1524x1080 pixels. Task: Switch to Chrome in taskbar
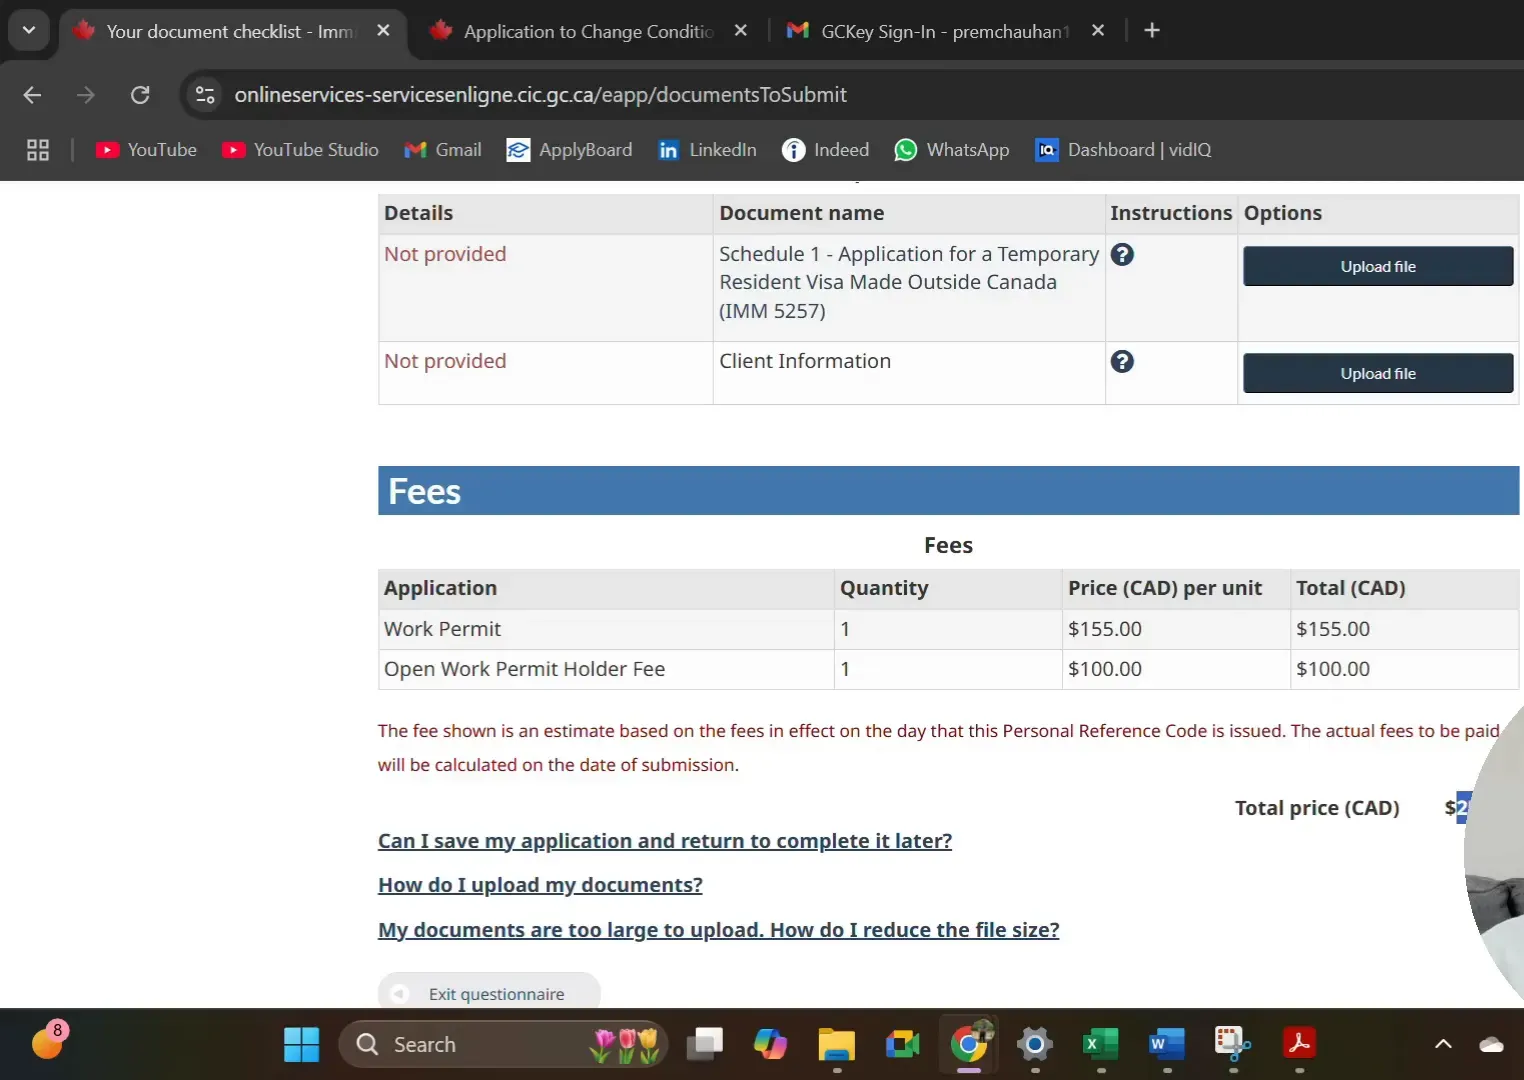pos(968,1045)
